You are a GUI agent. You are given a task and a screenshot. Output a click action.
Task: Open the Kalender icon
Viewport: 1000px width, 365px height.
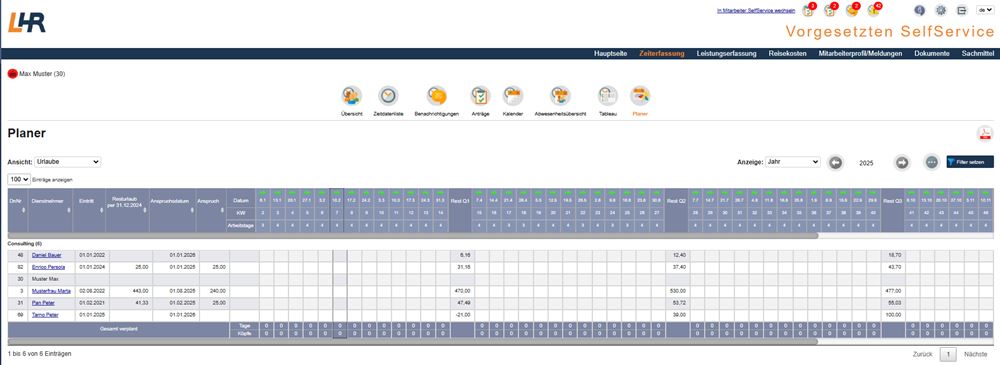[513, 96]
